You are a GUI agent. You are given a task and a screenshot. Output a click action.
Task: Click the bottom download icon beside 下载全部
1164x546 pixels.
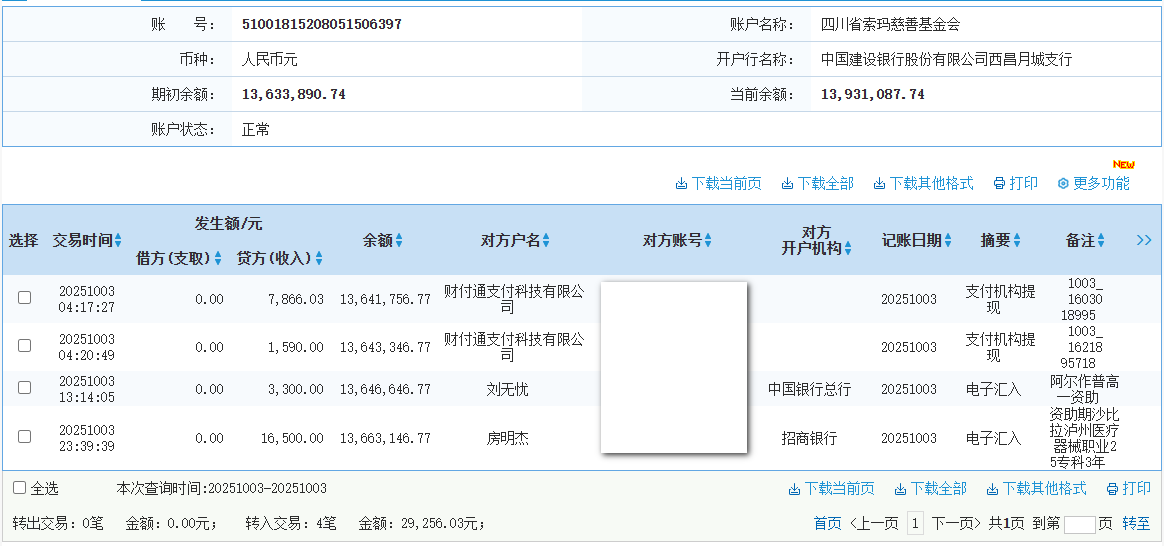point(900,489)
